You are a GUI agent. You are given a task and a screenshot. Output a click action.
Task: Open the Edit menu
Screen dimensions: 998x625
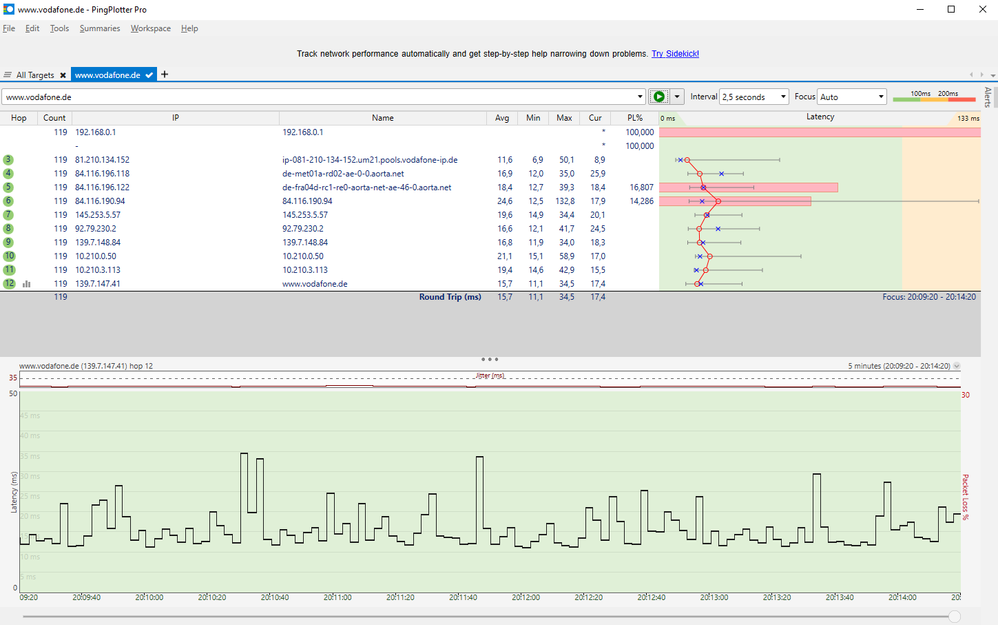tap(32, 29)
